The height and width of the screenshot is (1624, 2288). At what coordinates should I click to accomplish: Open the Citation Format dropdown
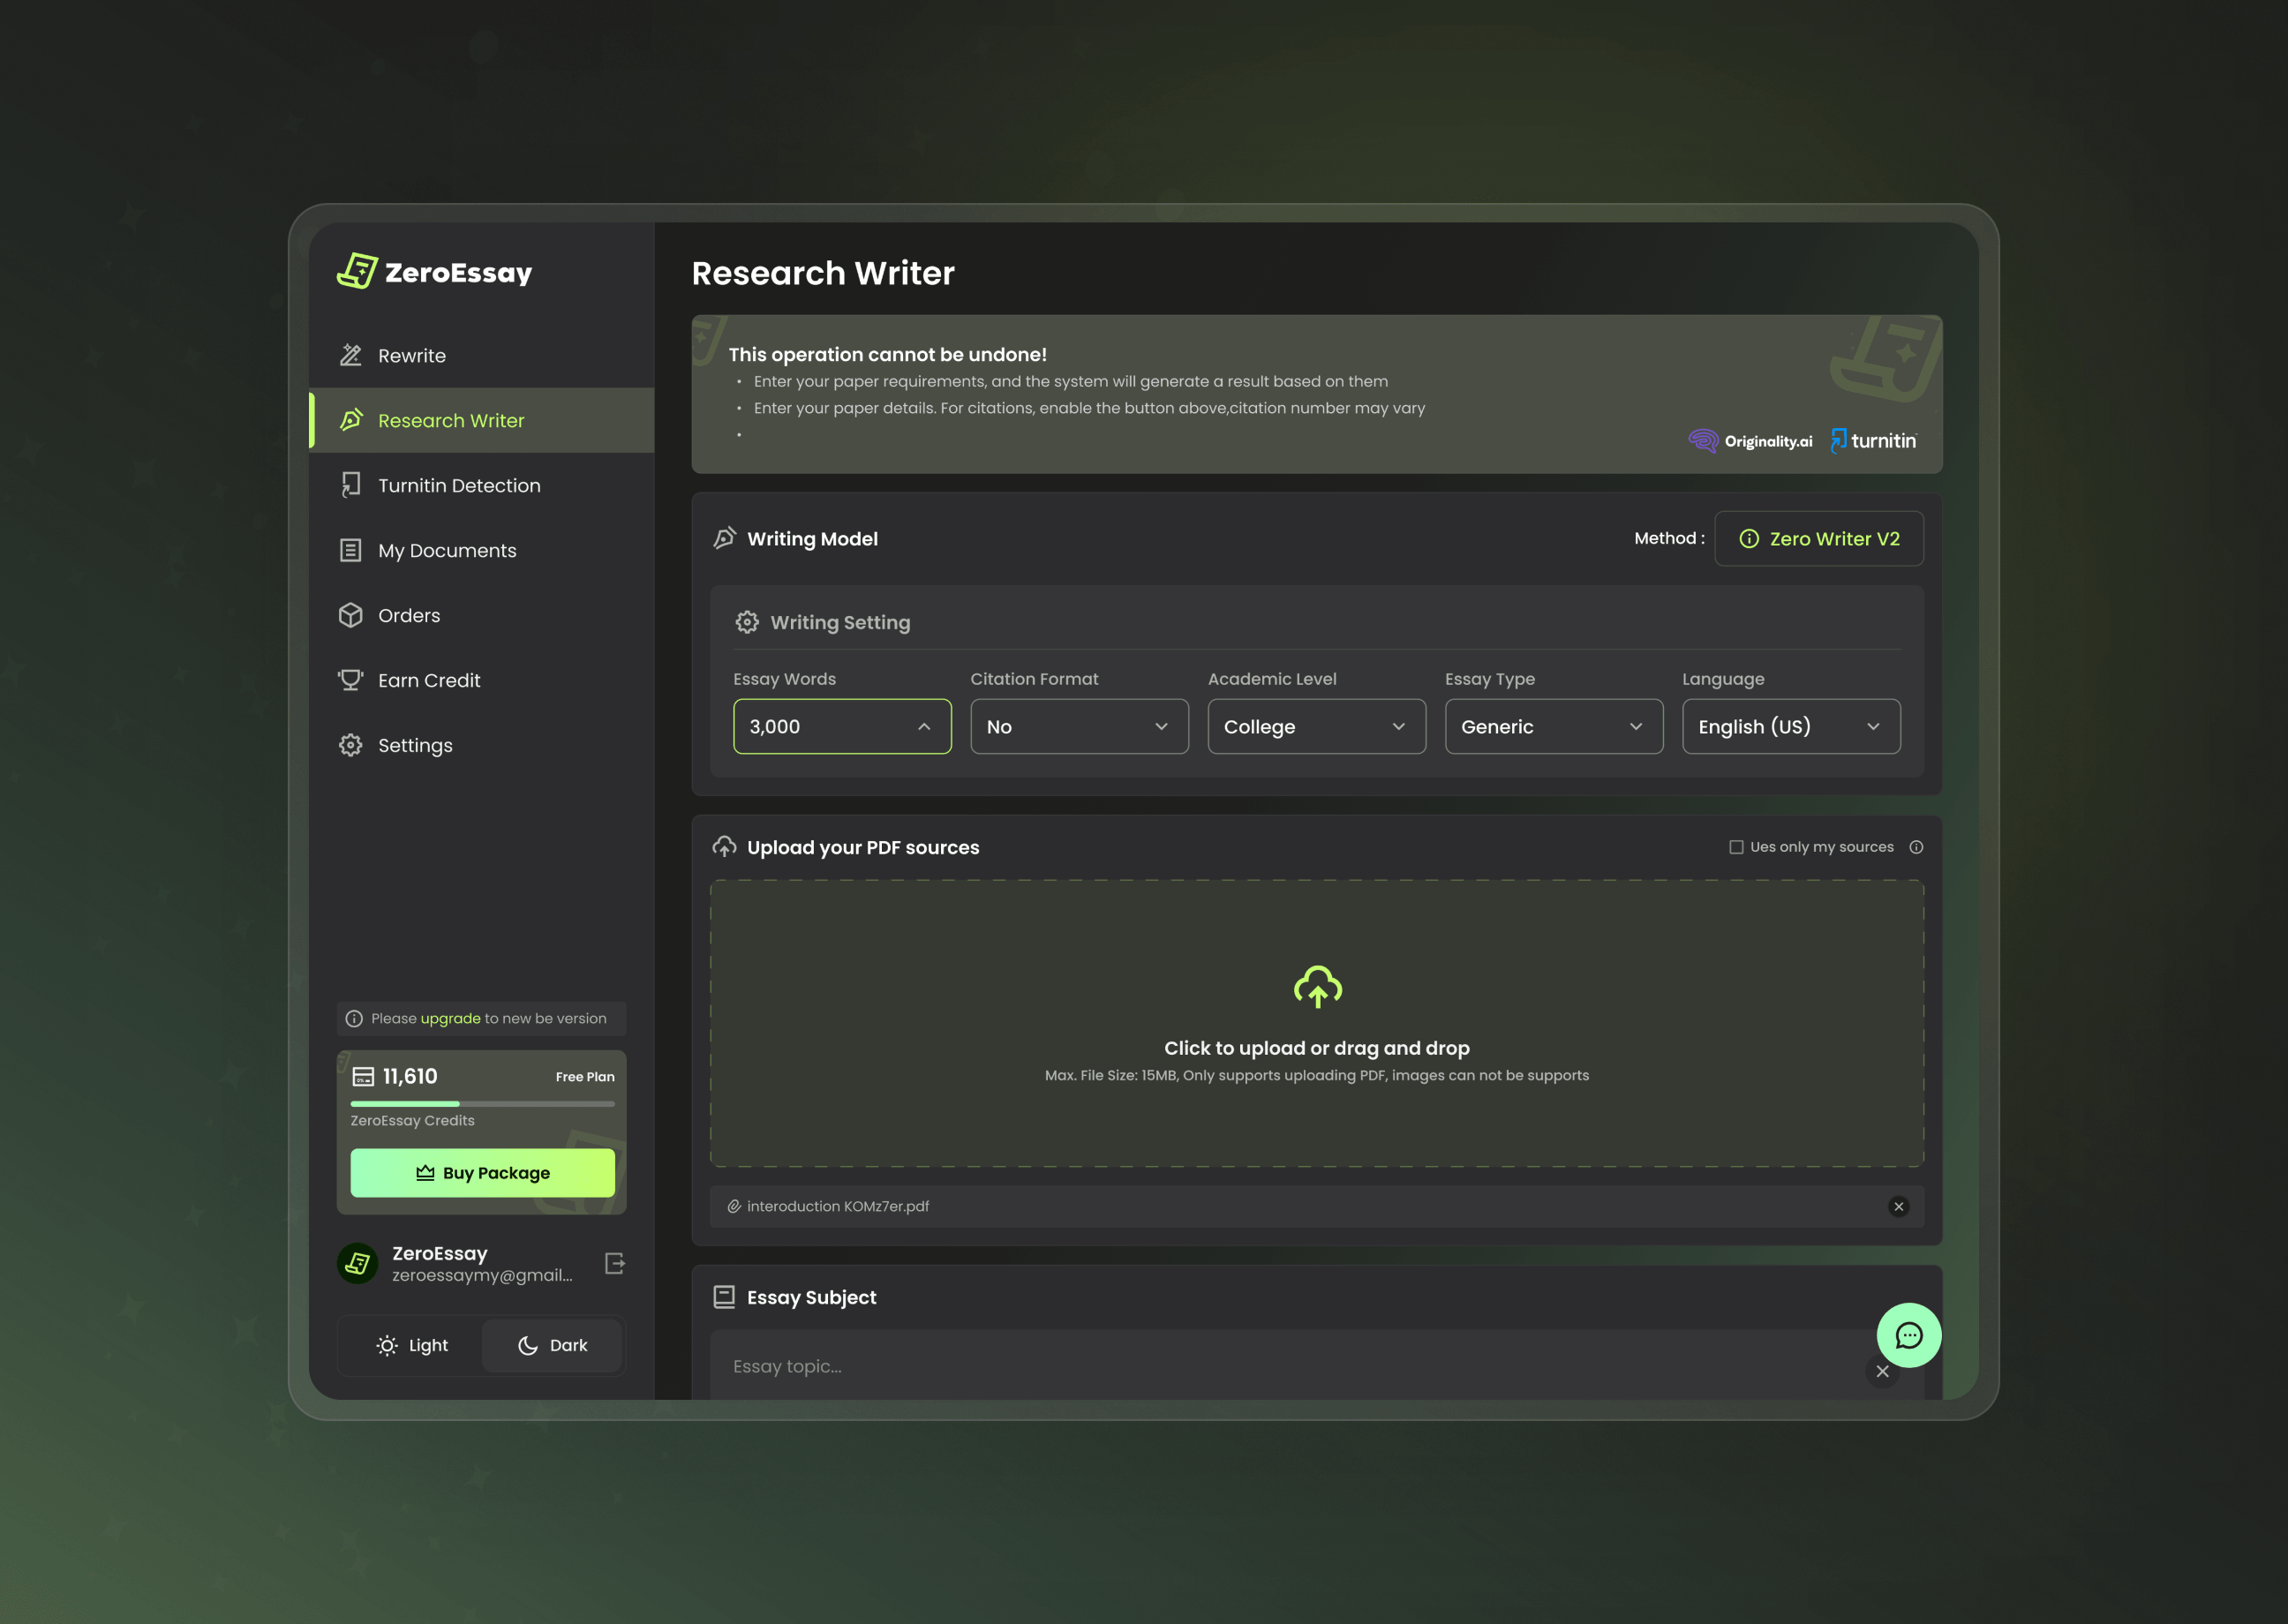click(x=1079, y=726)
